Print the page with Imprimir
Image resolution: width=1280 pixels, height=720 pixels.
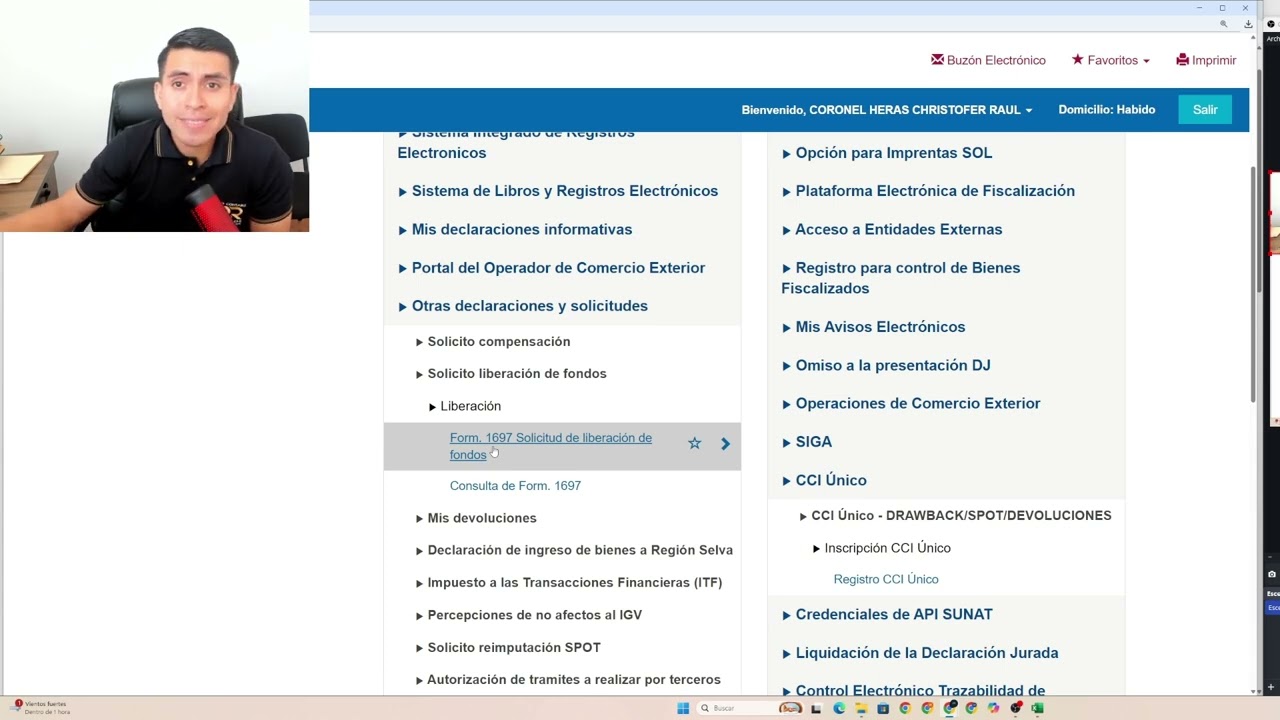point(1206,60)
